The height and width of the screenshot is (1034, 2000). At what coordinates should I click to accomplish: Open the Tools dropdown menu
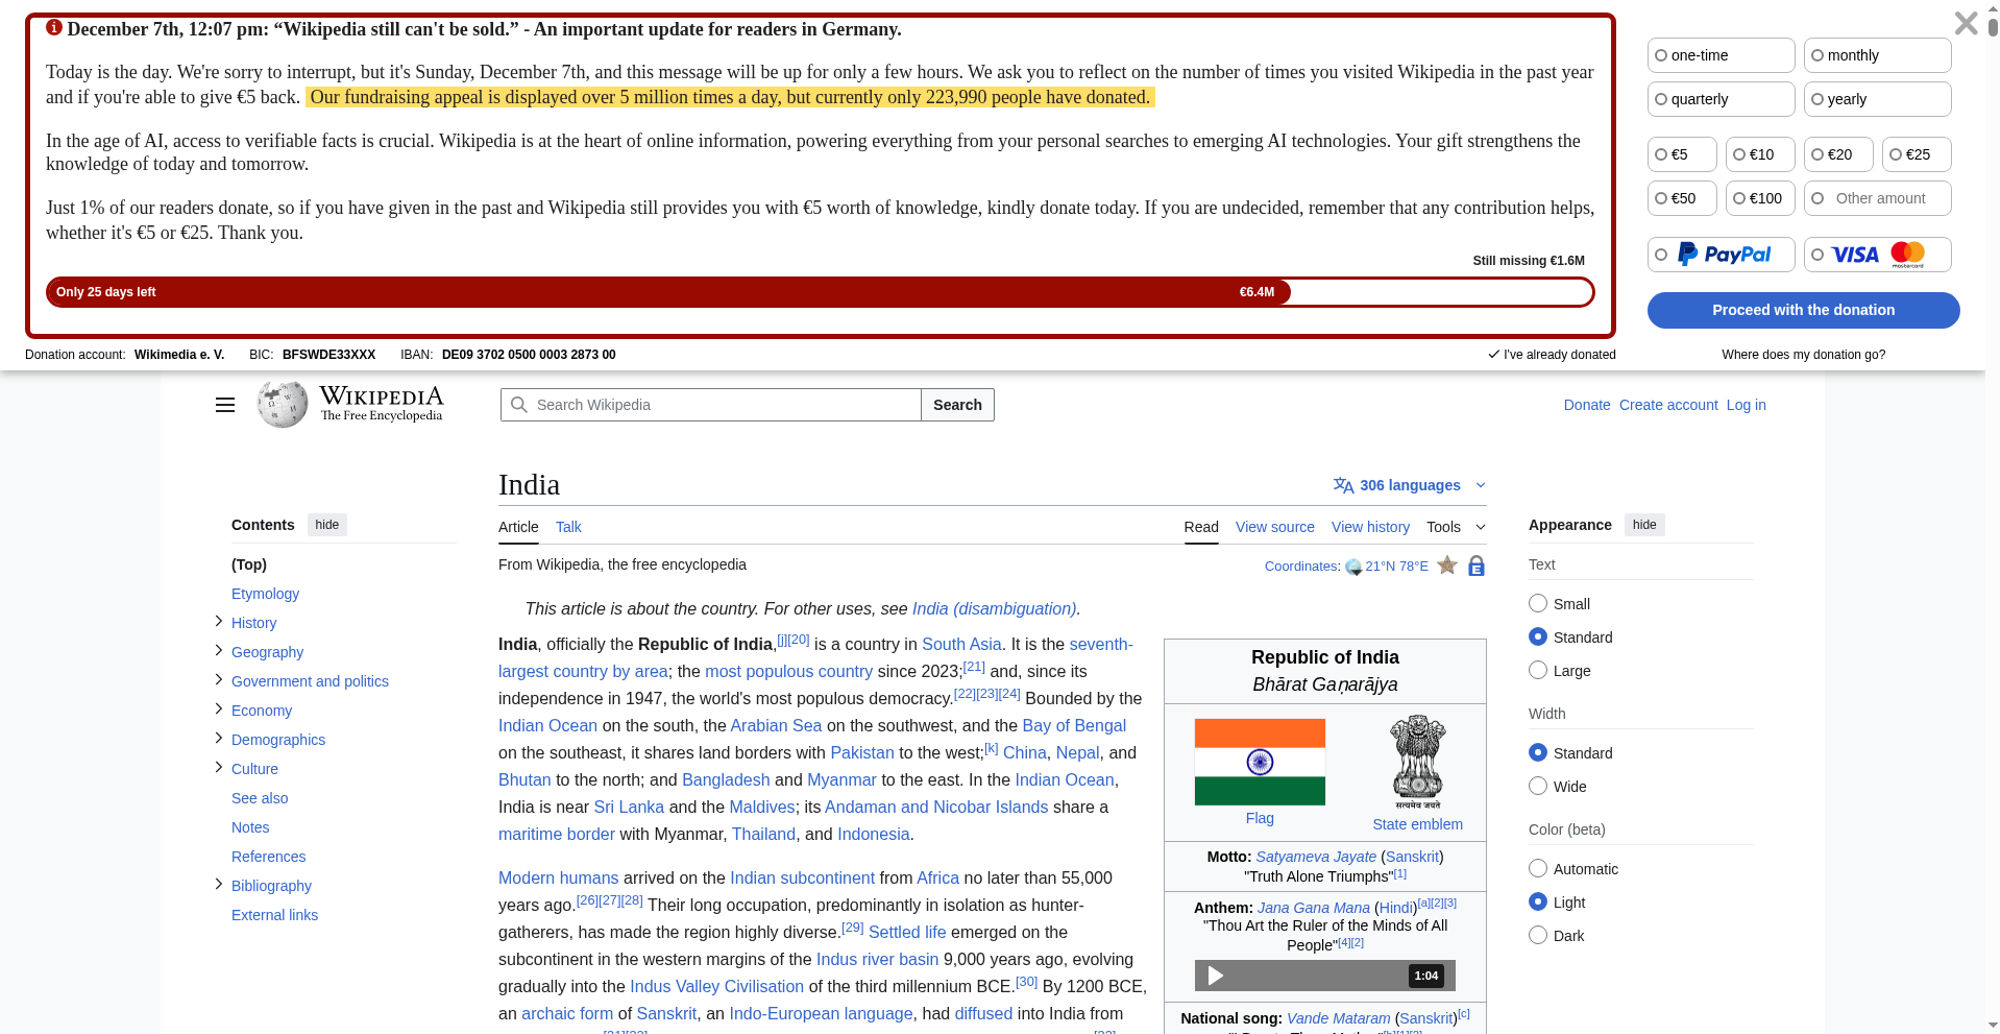[1455, 527]
